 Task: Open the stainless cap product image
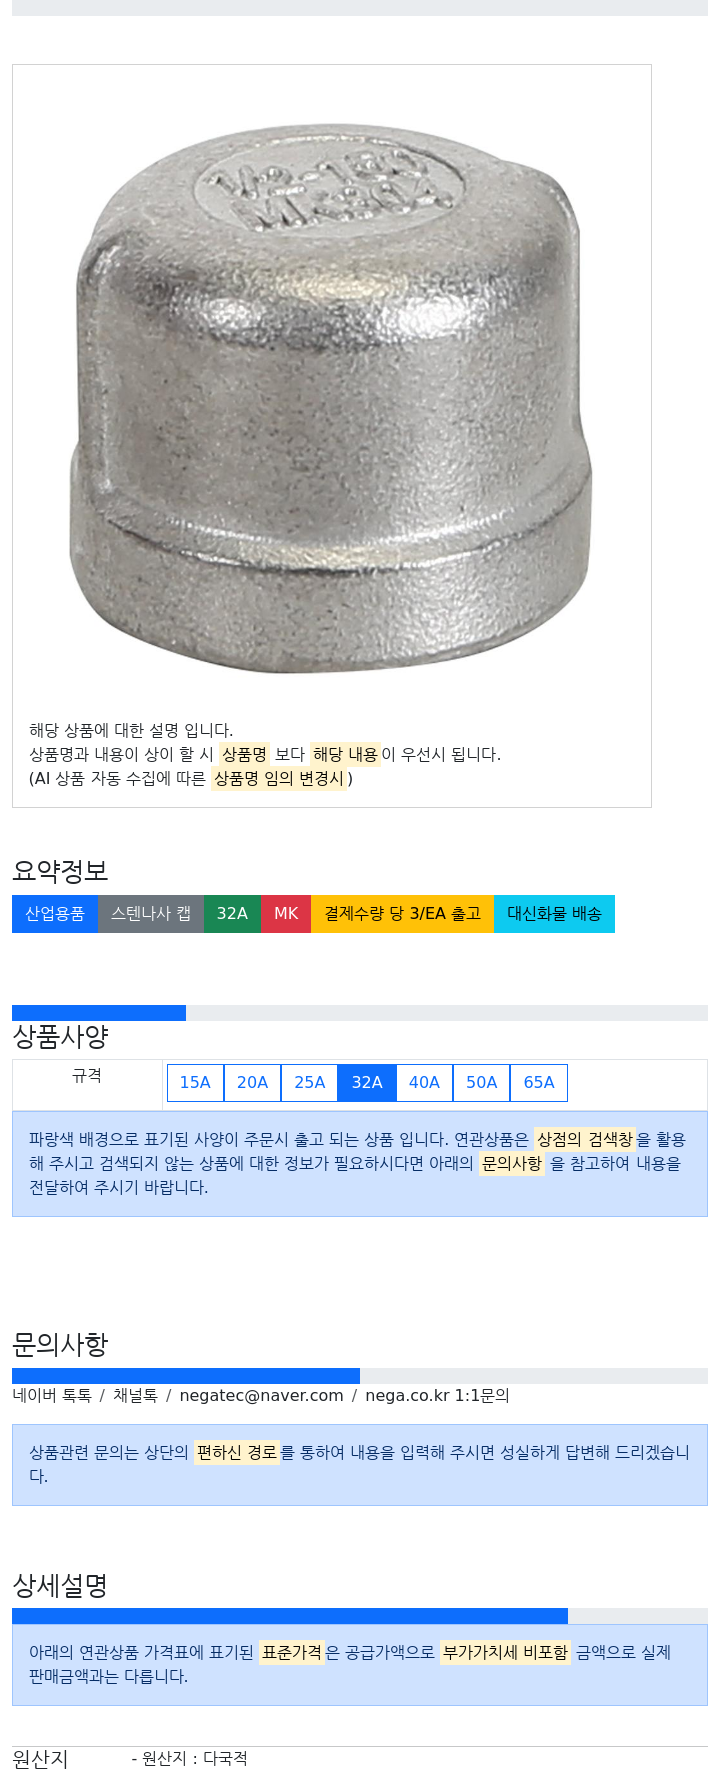click(331, 394)
